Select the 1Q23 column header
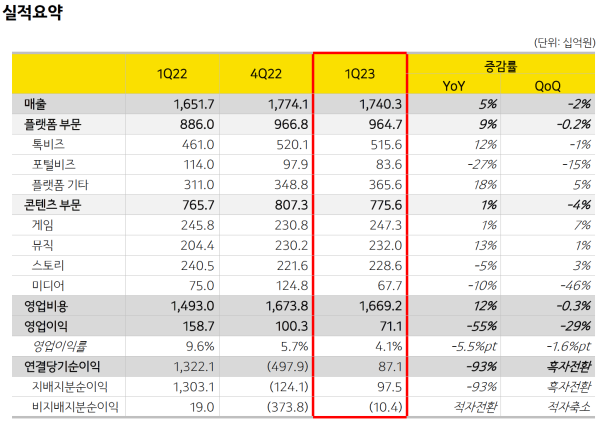Viewport: 600px width, 423px height. click(x=360, y=73)
